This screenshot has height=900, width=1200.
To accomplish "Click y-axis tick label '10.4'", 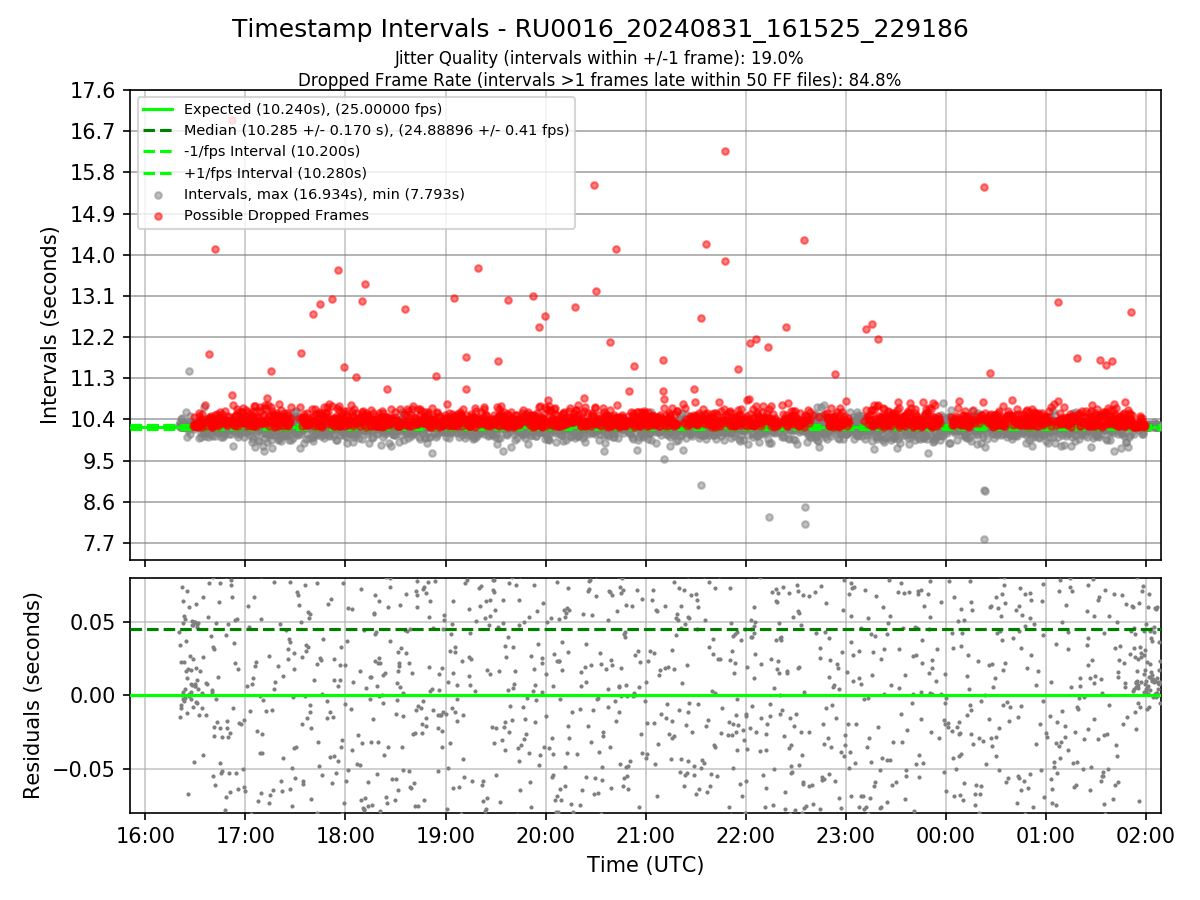I will click(95, 420).
